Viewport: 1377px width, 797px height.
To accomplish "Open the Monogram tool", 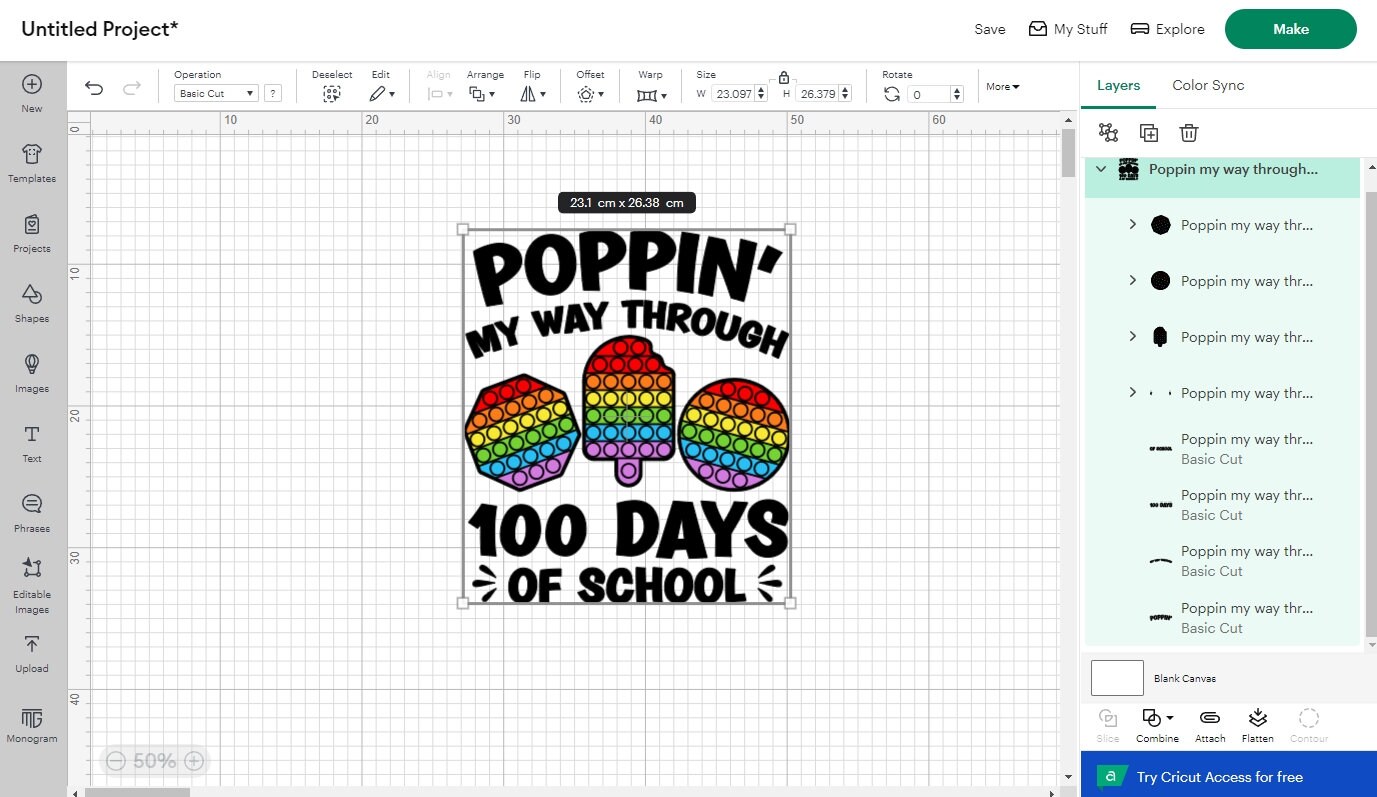I will (x=31, y=724).
